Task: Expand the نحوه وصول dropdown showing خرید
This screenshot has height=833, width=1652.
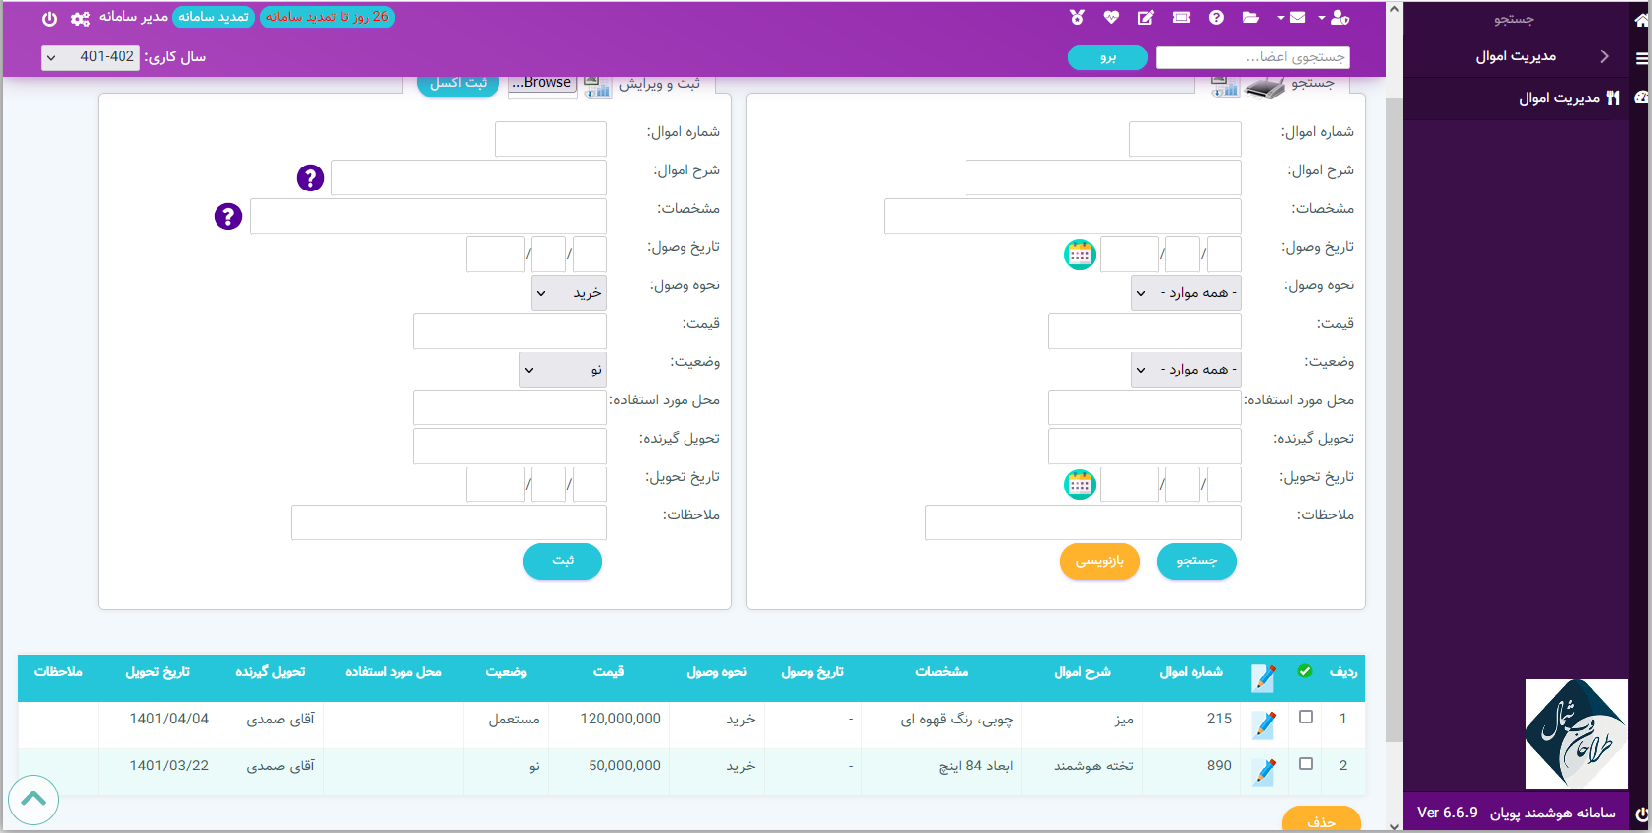Action: (568, 293)
